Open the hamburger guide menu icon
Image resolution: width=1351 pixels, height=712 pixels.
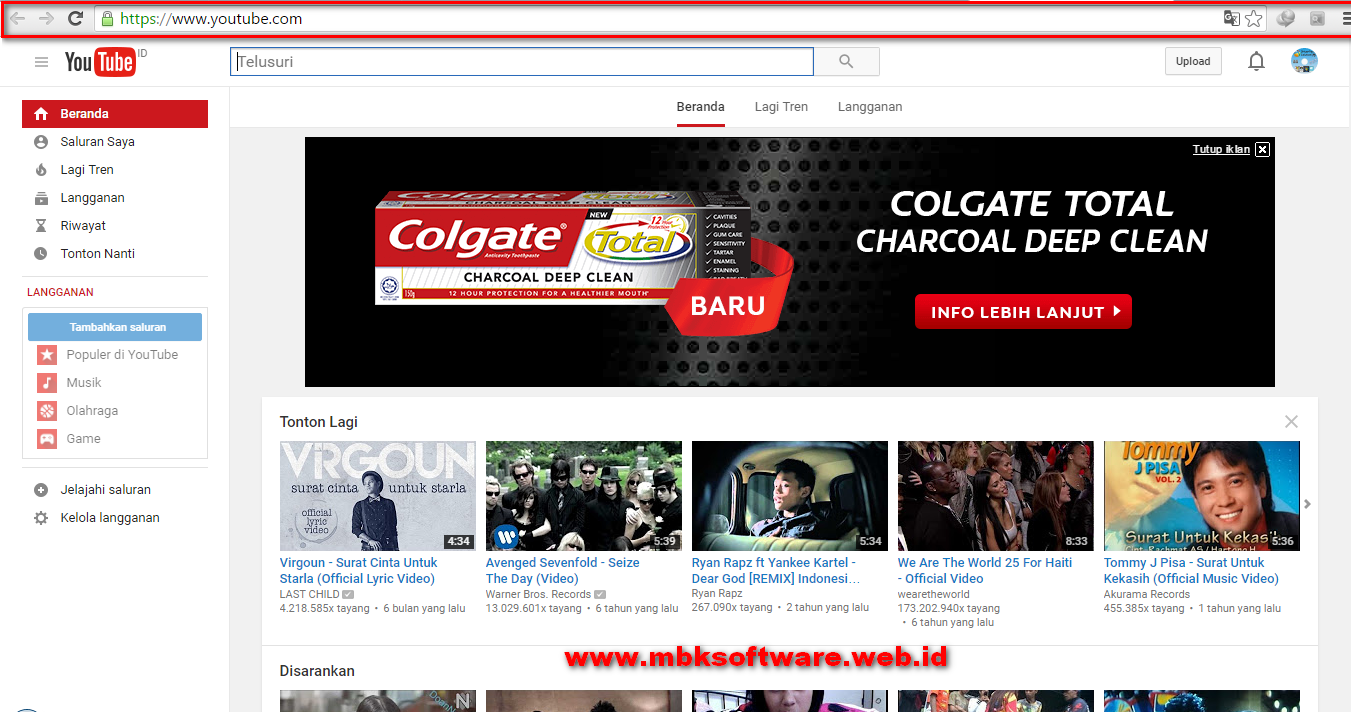pos(41,62)
